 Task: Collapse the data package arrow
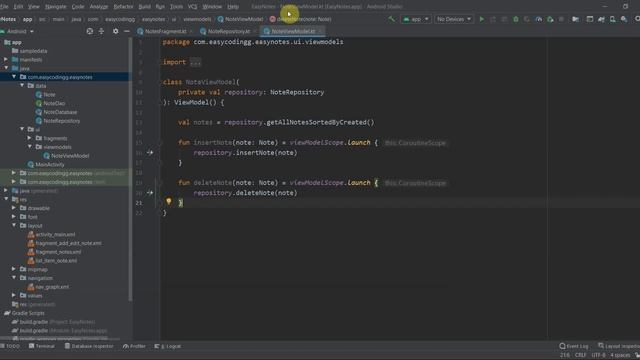point(22,86)
